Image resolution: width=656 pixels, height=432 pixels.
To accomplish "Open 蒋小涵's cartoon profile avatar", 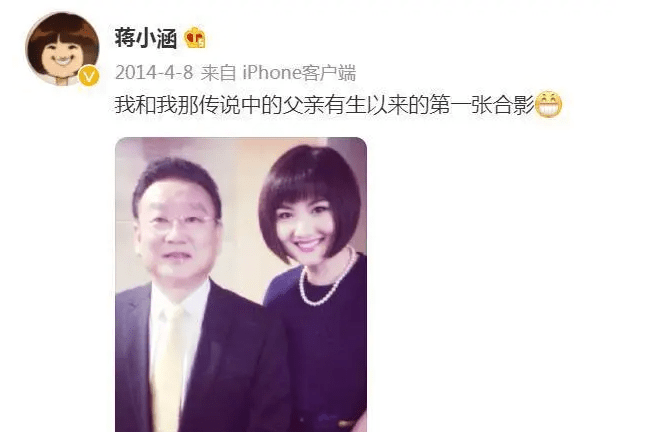I will click(x=62, y=49).
